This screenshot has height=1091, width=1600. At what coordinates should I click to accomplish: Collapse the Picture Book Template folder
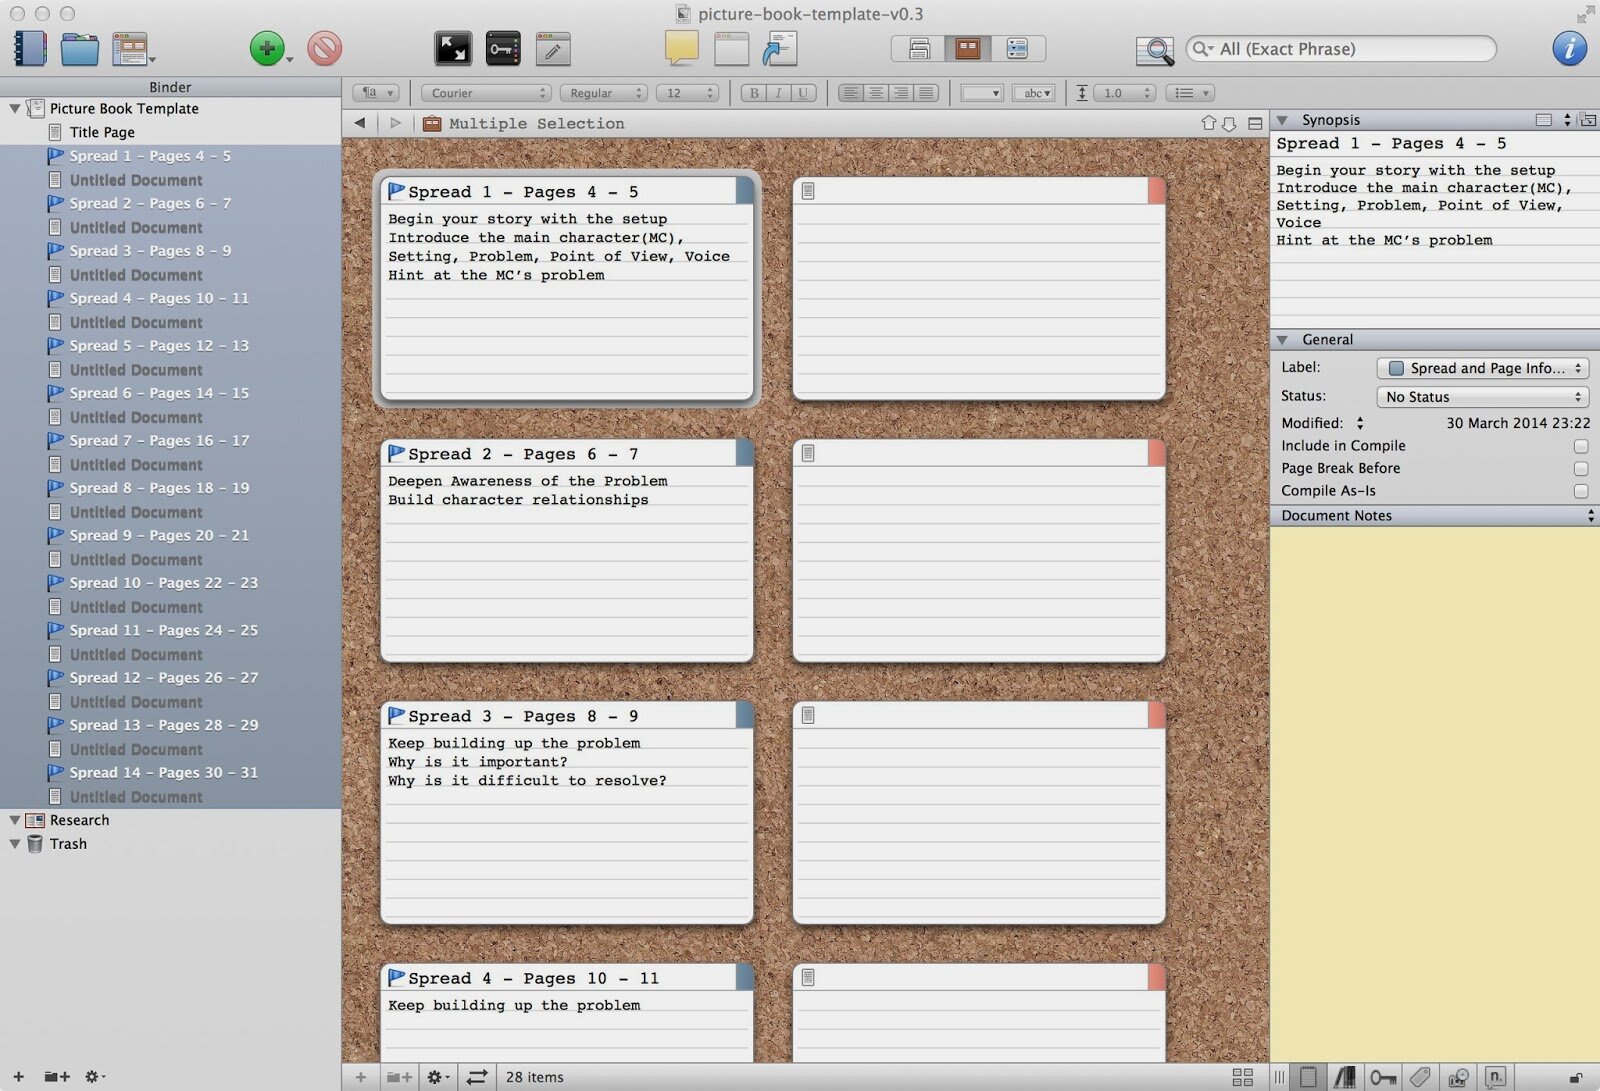pyautogui.click(x=14, y=108)
